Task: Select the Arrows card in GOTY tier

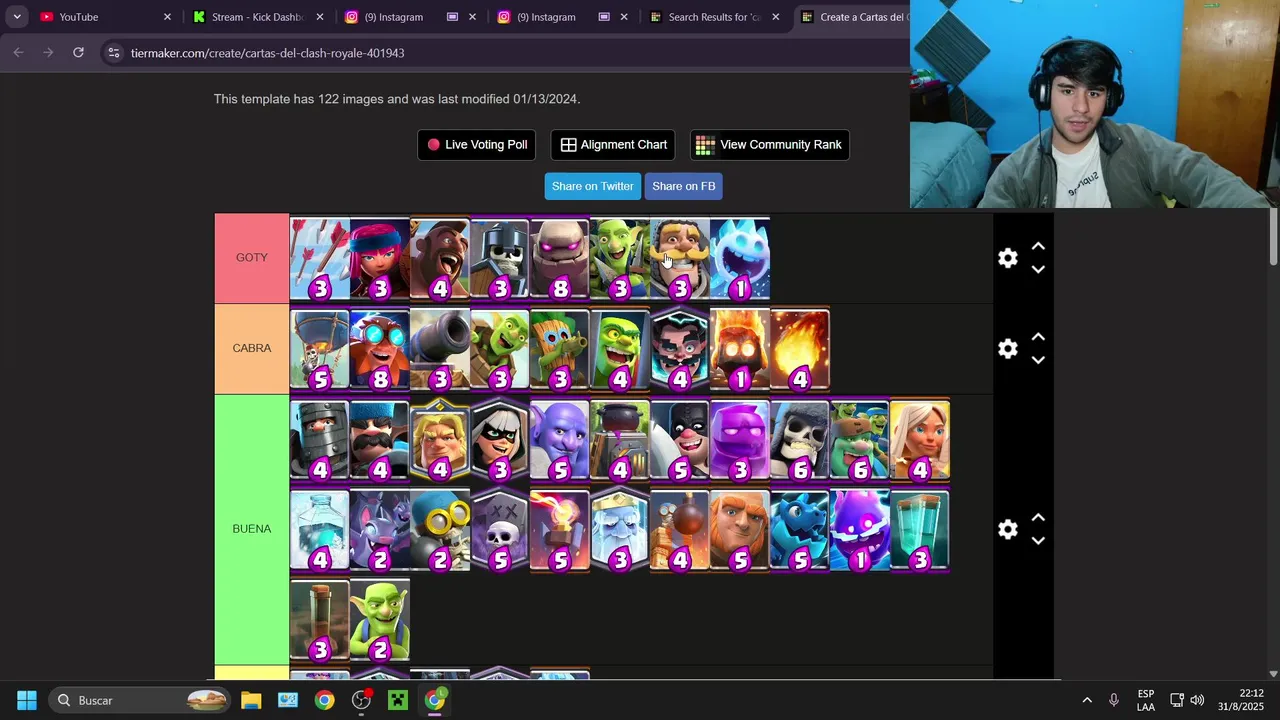Action: (x=320, y=259)
